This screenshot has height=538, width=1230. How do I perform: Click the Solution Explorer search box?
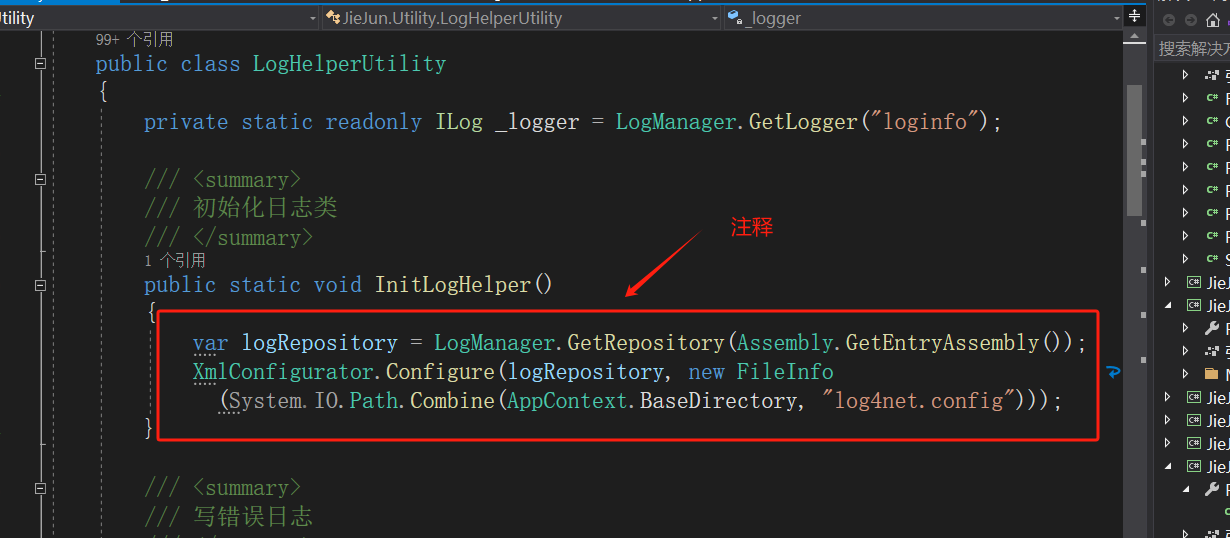[x=1192, y=48]
